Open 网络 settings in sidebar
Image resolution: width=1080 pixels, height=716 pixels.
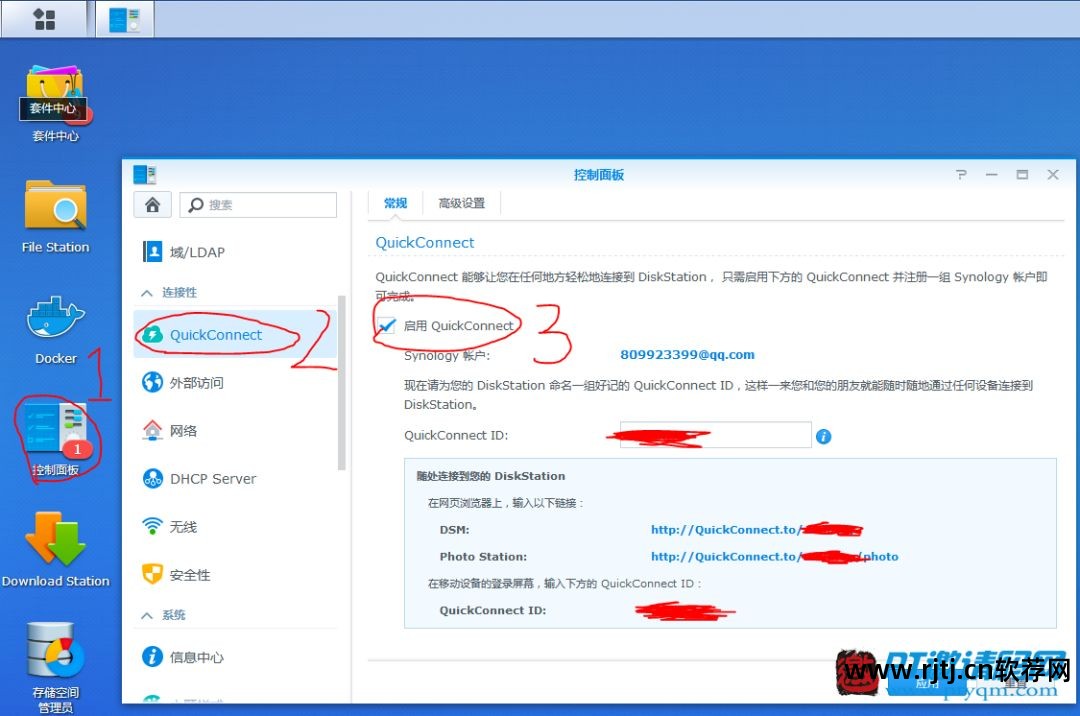[234, 430]
